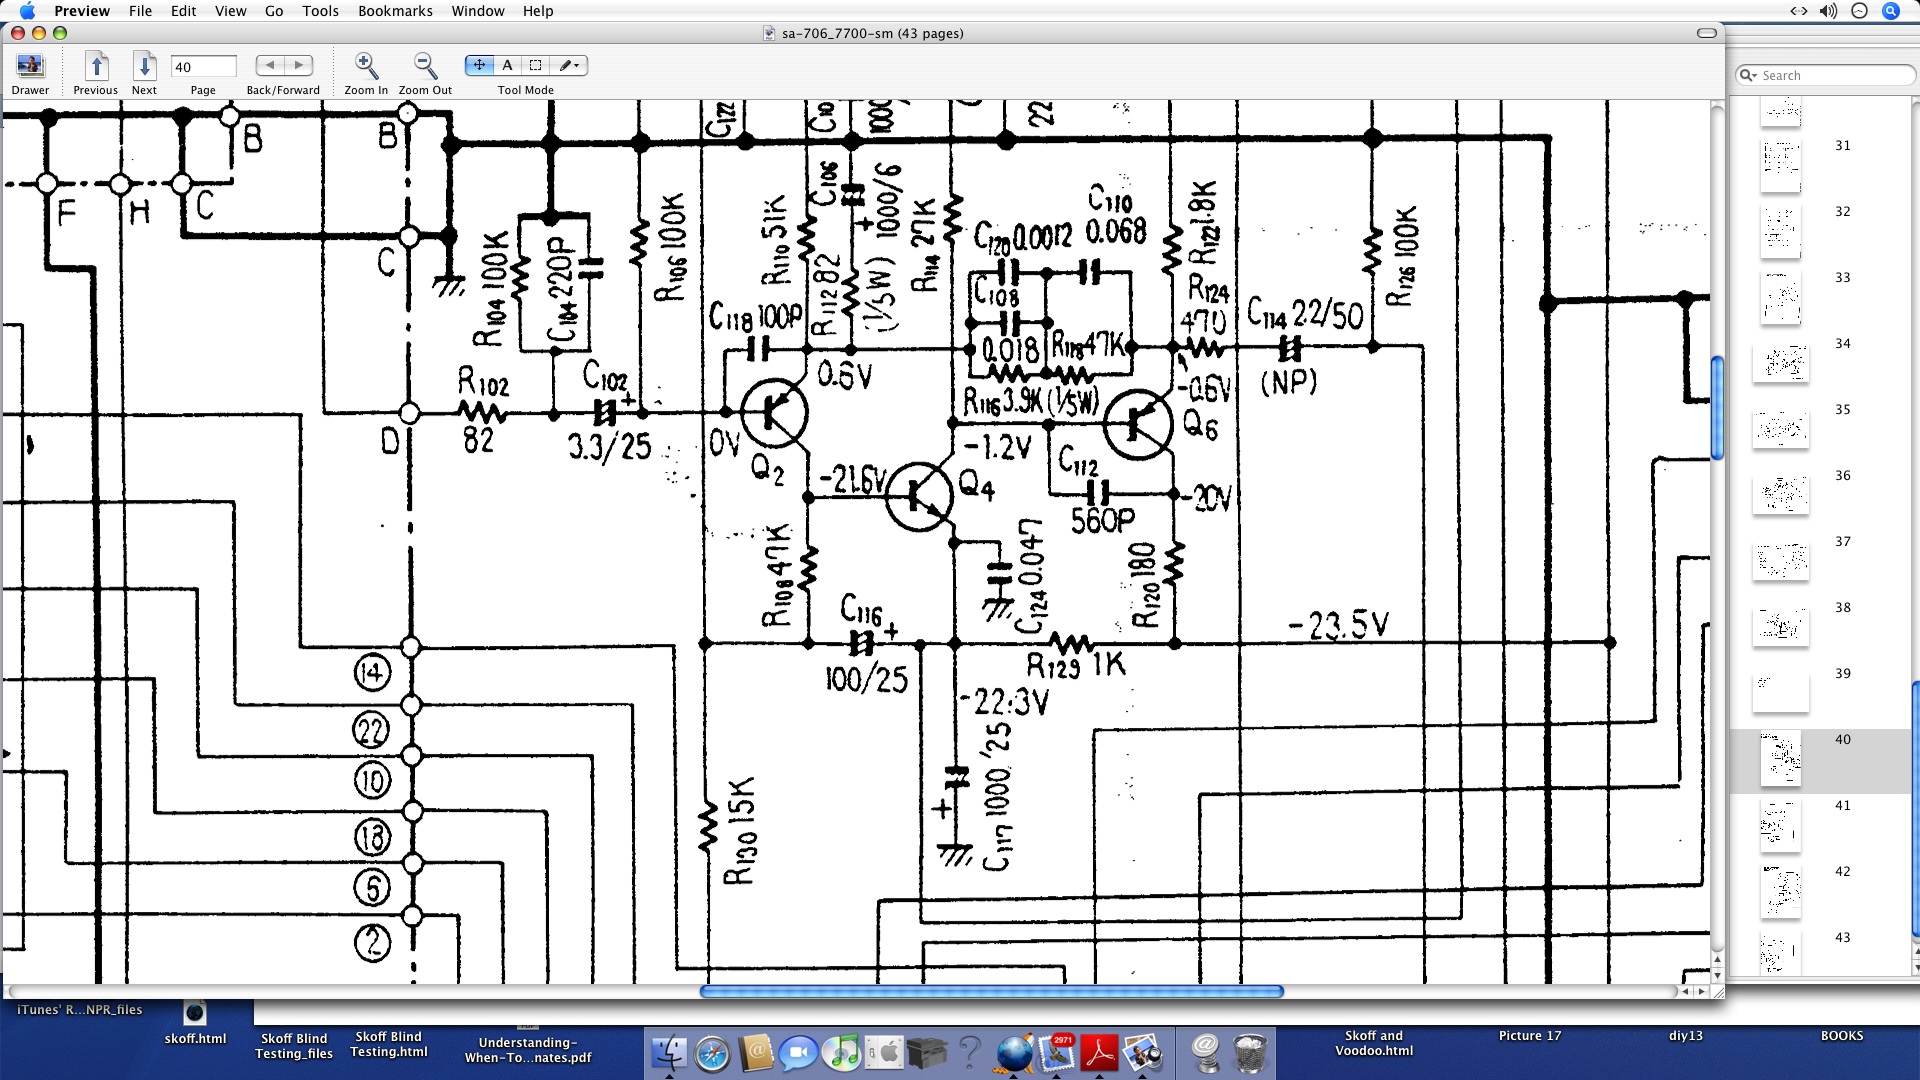
Task: Select page 42 thumbnail
Action: pos(1780,892)
